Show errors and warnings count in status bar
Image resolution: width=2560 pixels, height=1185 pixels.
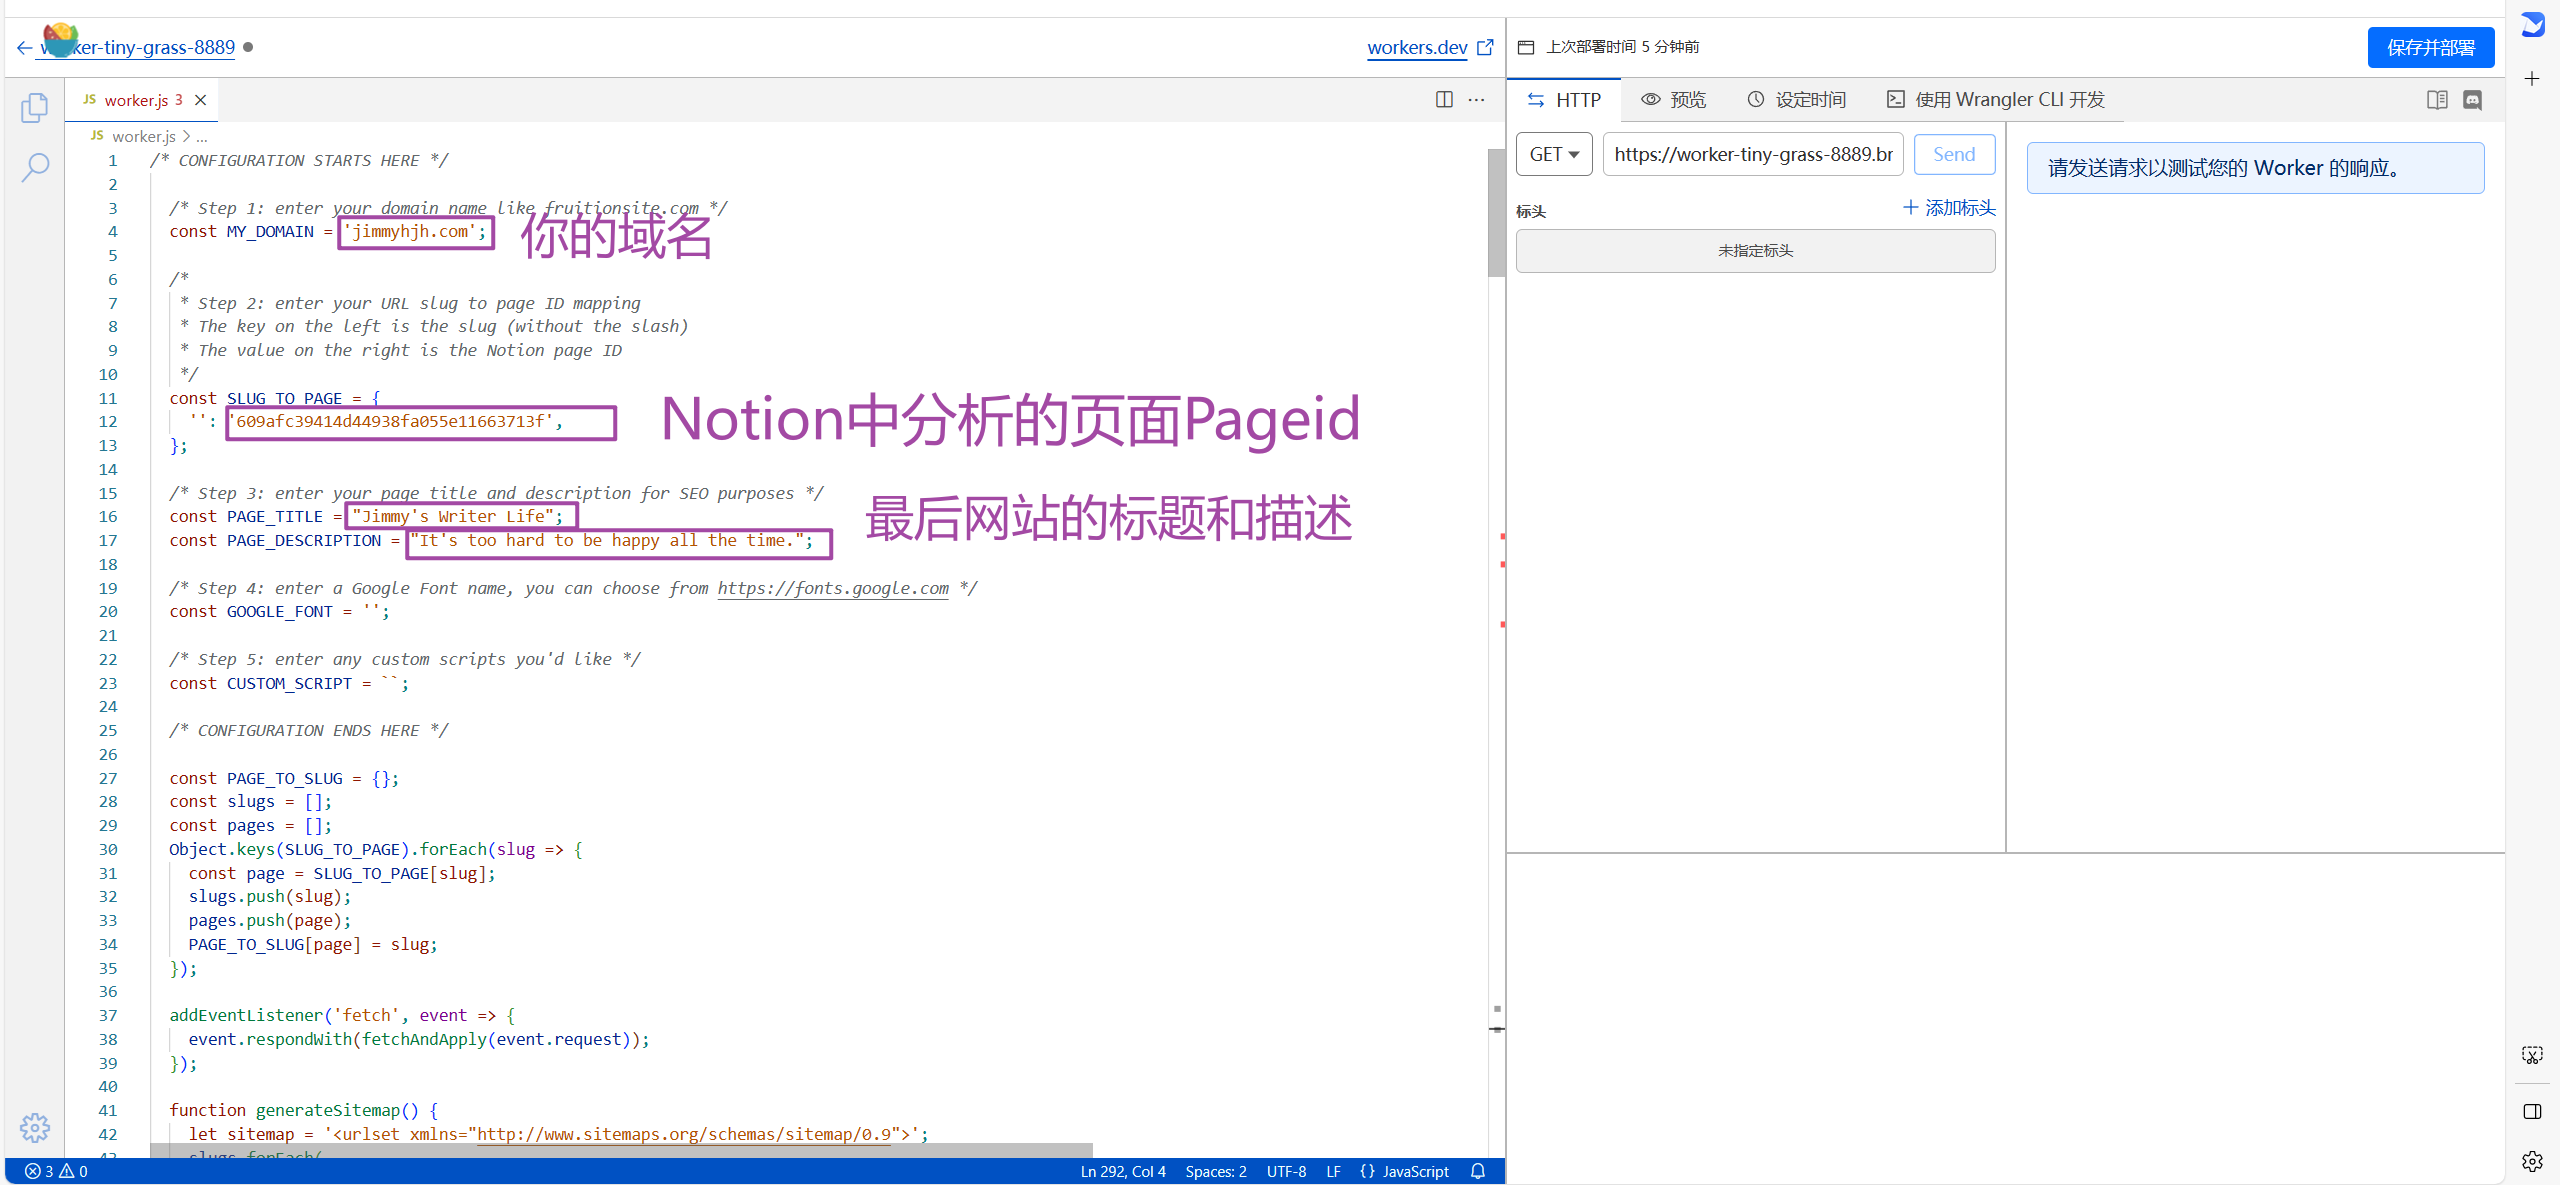tap(56, 1171)
